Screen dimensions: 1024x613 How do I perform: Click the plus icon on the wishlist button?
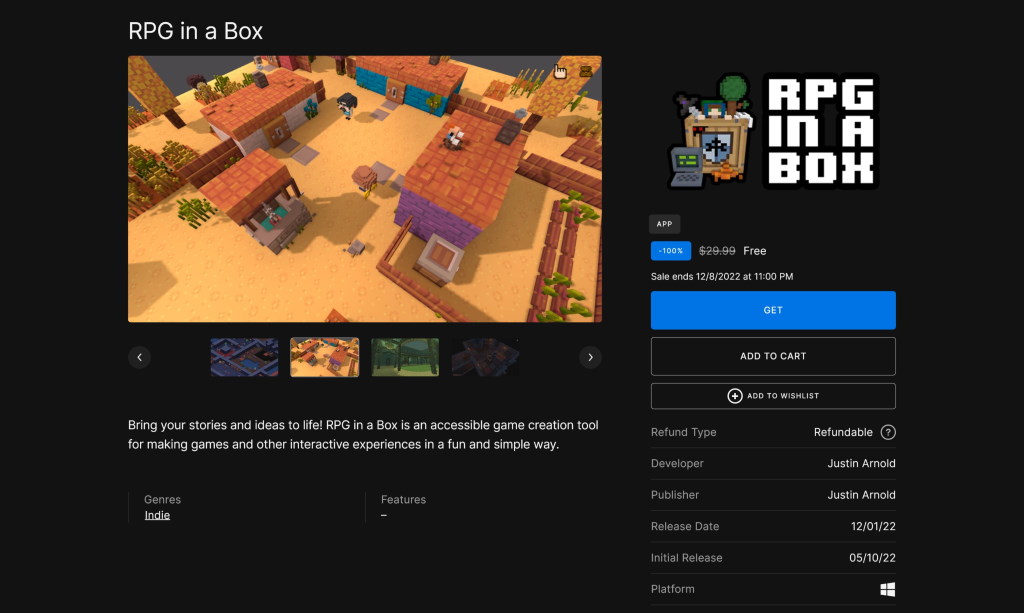tap(734, 396)
